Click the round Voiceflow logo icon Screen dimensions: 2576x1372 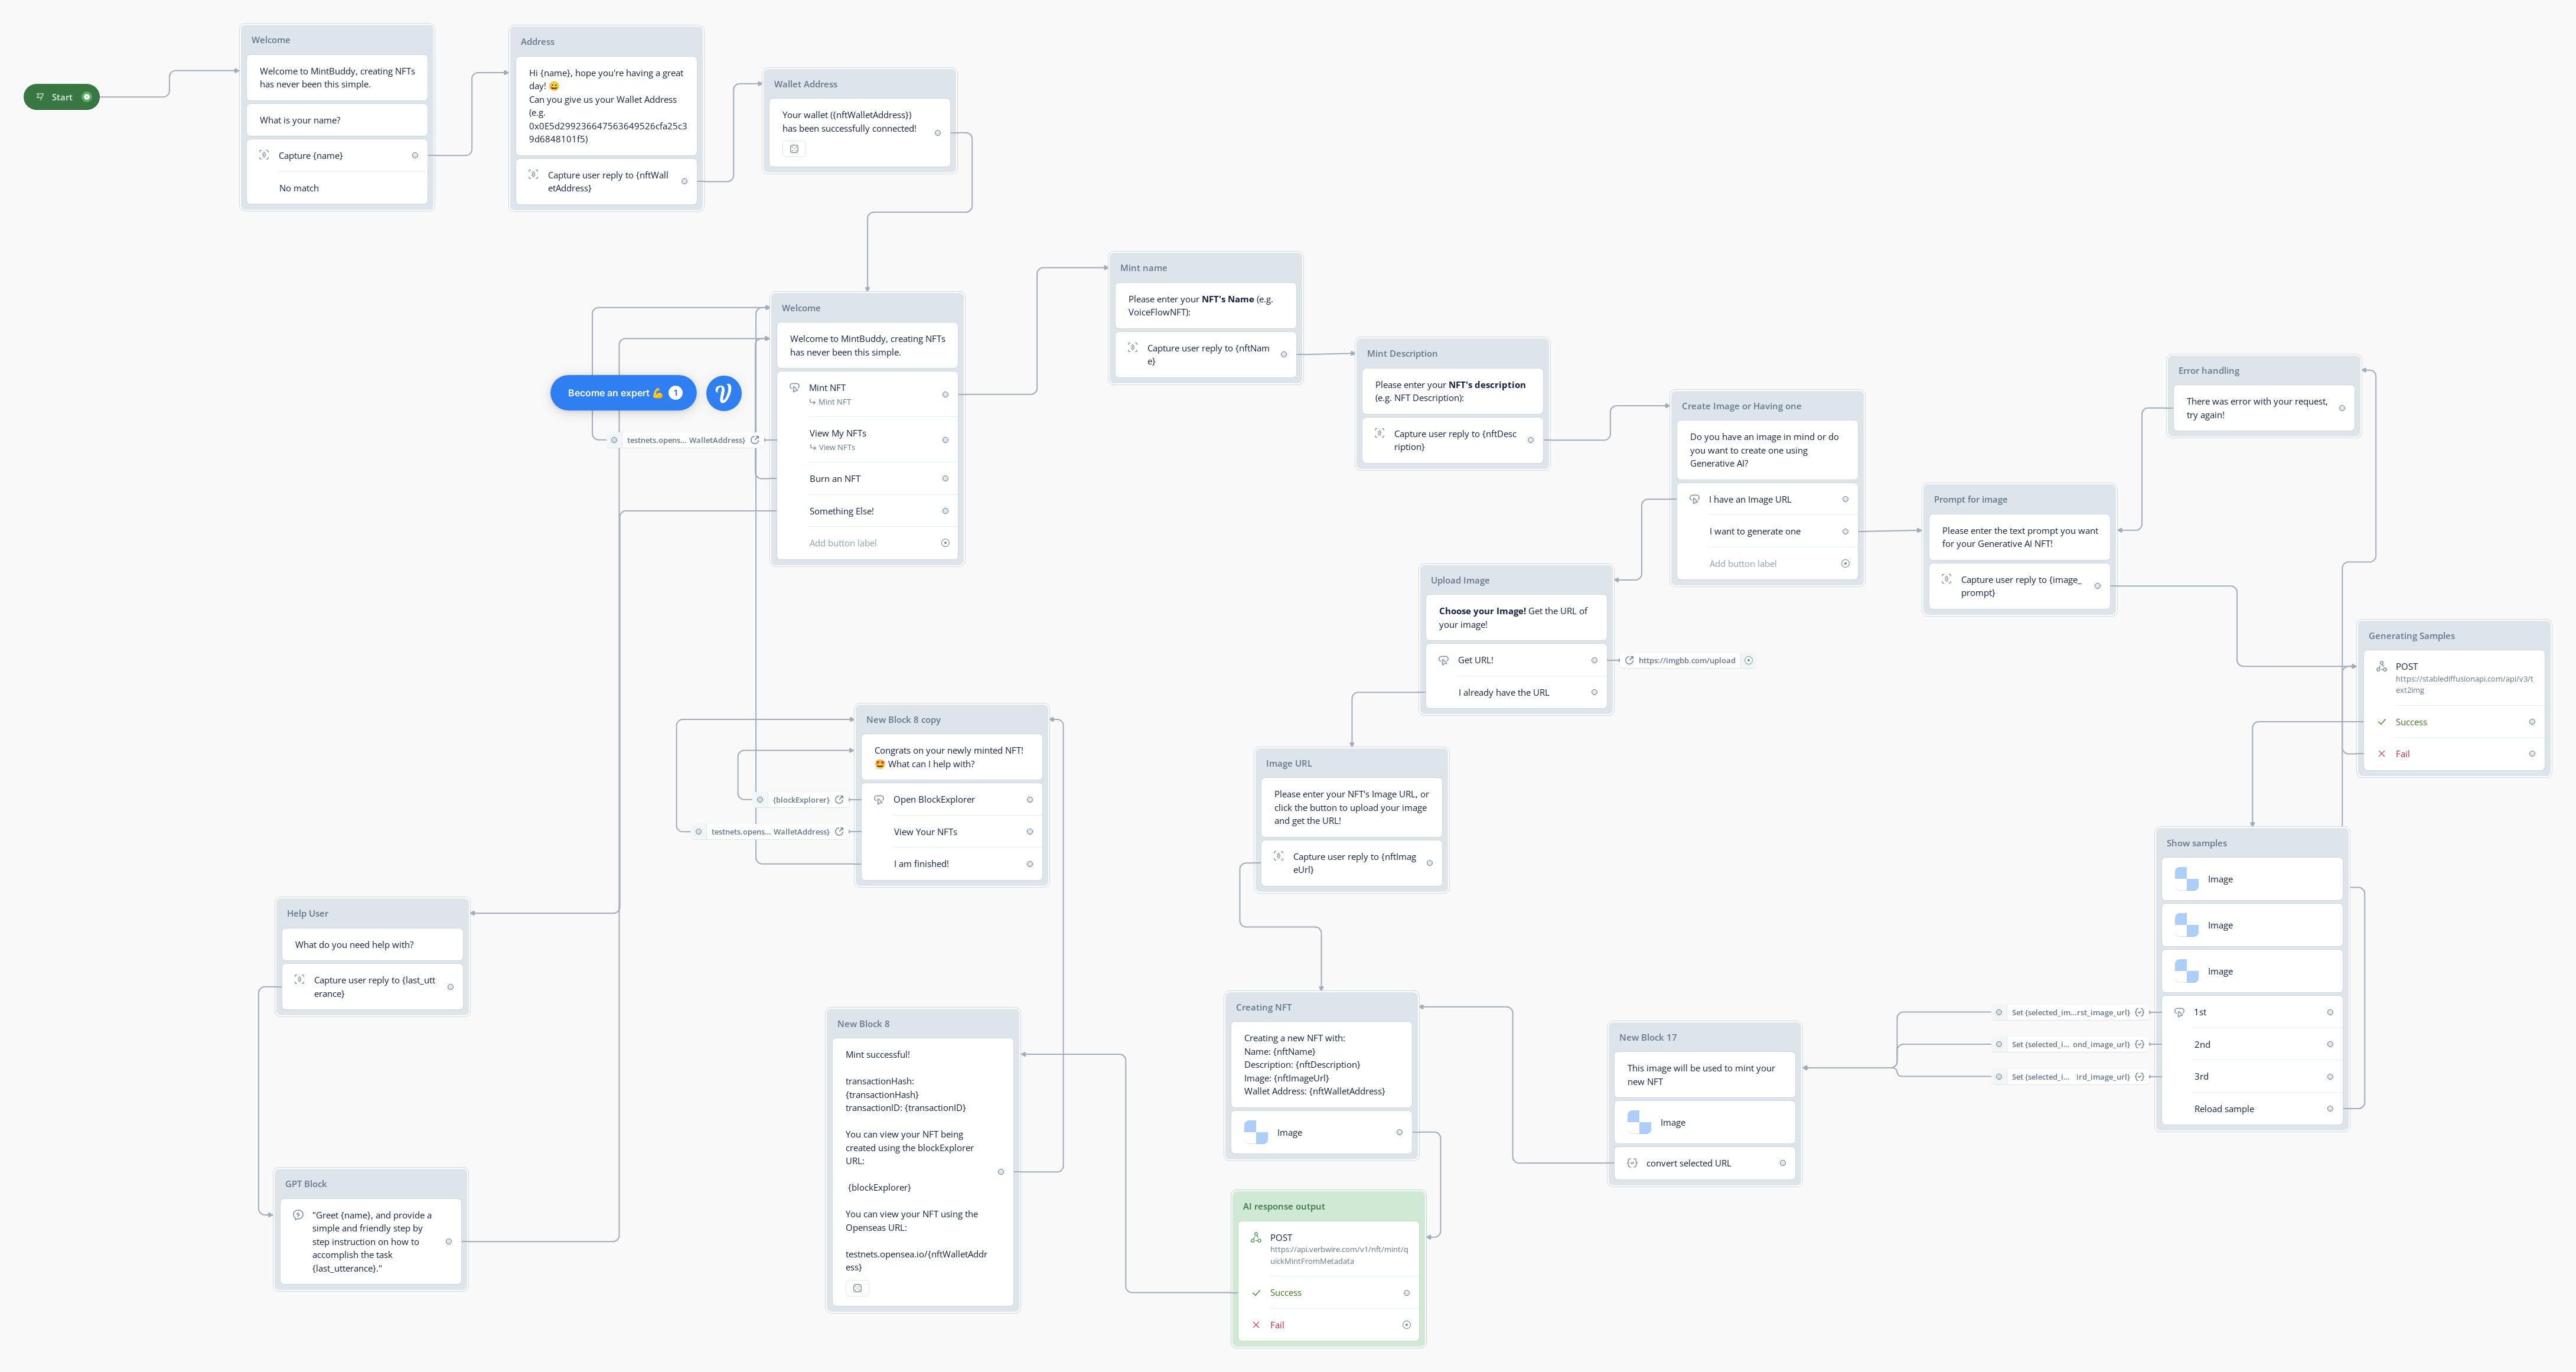coord(723,393)
